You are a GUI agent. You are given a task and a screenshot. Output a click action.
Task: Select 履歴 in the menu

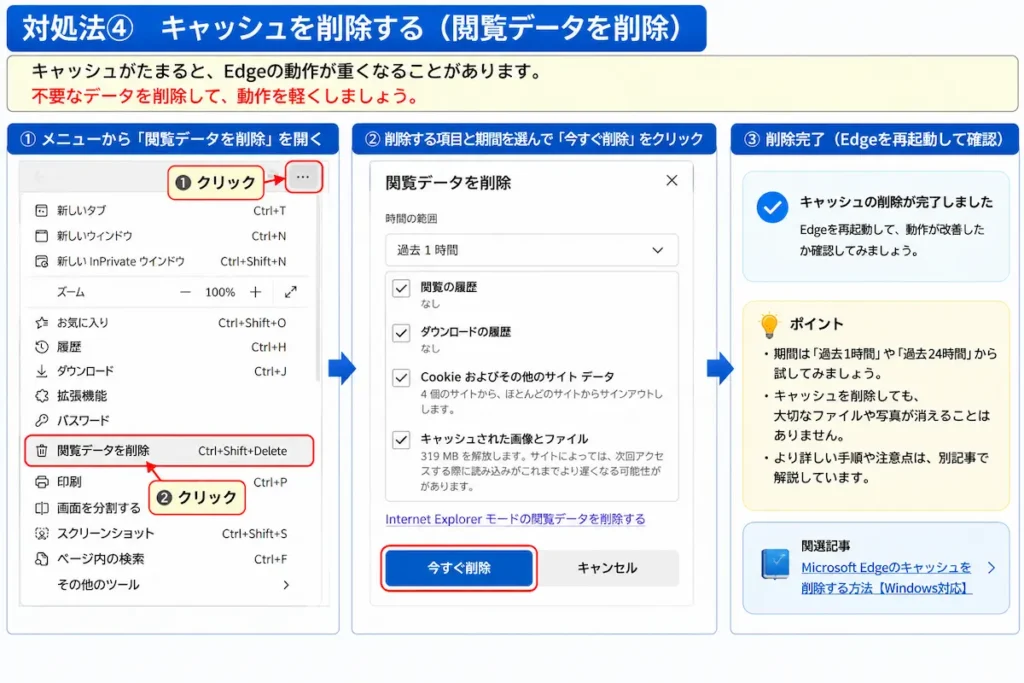pyautogui.click(x=161, y=347)
